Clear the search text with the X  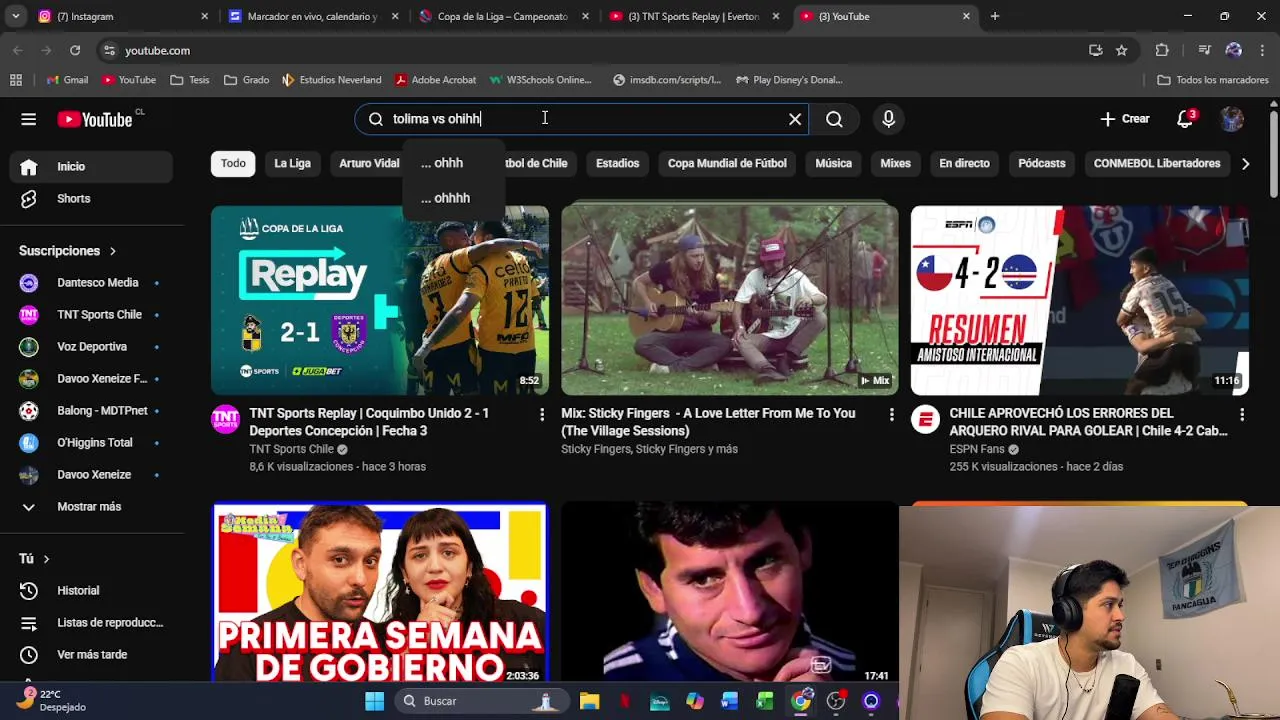click(x=795, y=119)
